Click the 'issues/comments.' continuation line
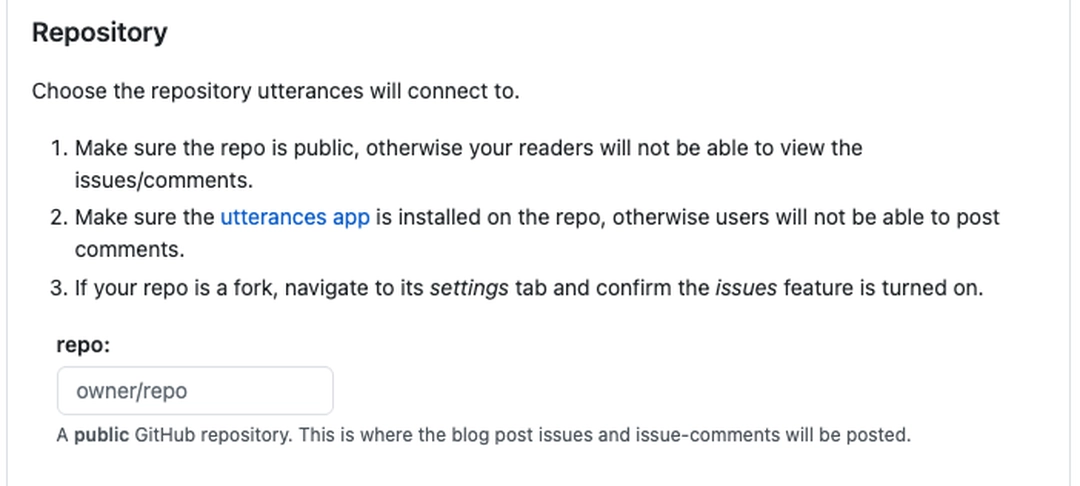1080x486 pixels. (164, 180)
